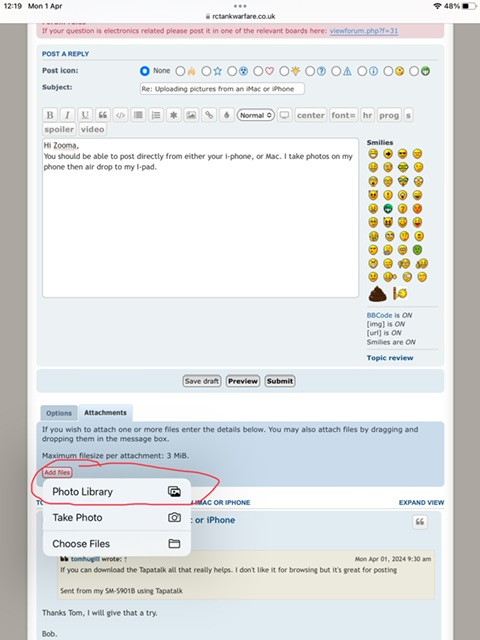Click into the Subject text field
480x640 pixels.
222,89
